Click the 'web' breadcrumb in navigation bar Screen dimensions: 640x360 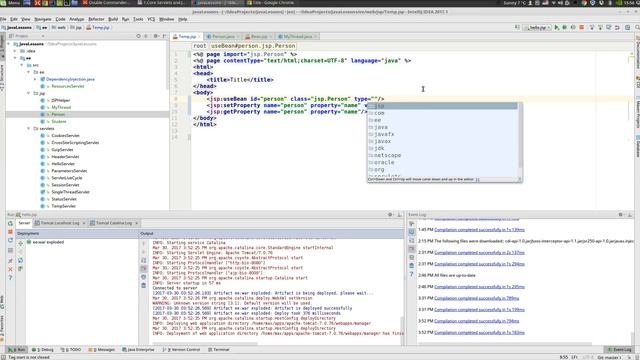[x=59, y=28]
